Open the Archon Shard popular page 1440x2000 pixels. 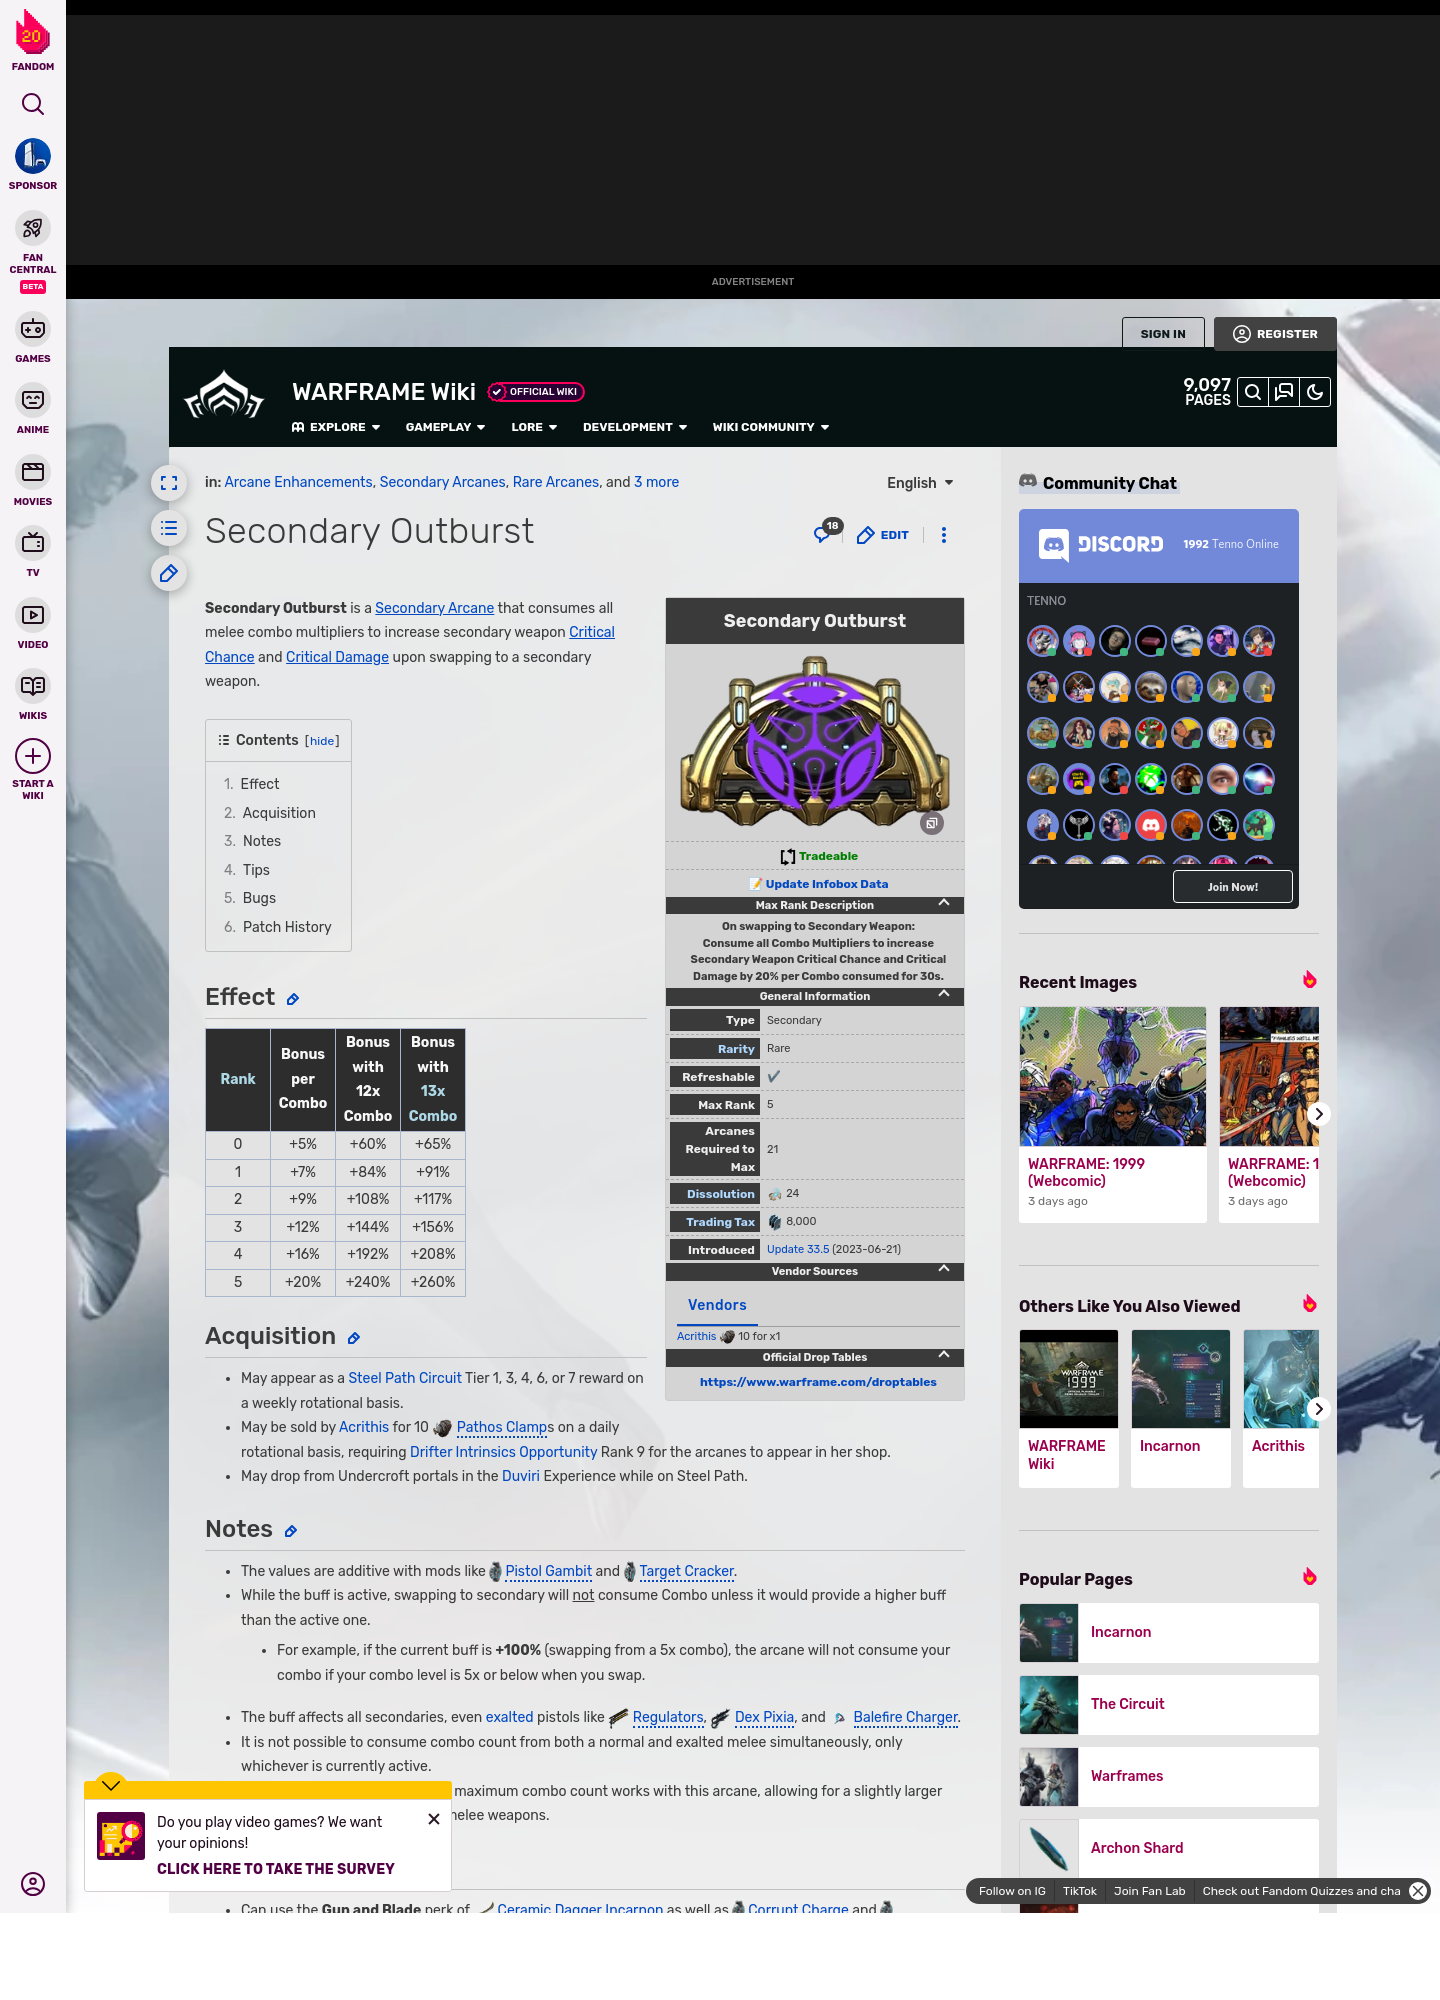[x=1169, y=1848]
